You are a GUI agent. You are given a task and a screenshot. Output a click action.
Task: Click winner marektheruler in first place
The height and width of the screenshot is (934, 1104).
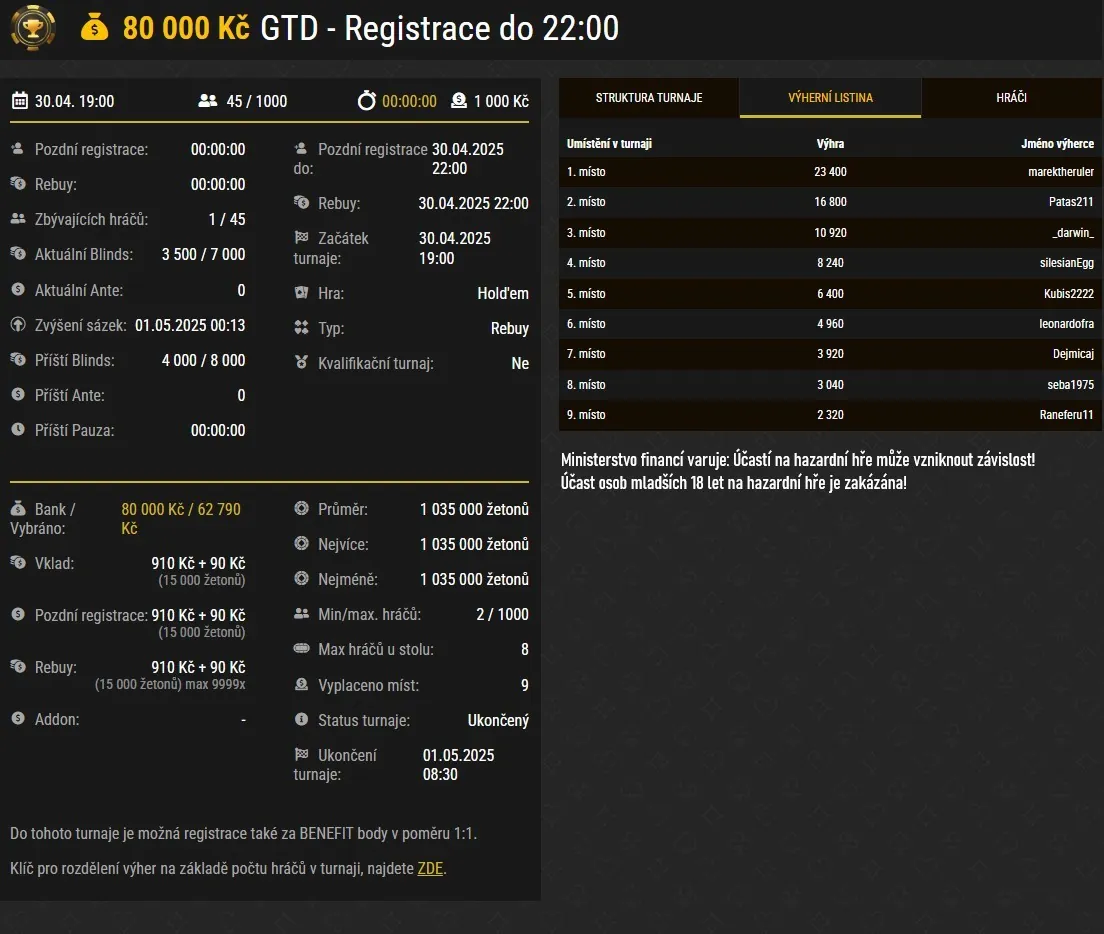1037,172
